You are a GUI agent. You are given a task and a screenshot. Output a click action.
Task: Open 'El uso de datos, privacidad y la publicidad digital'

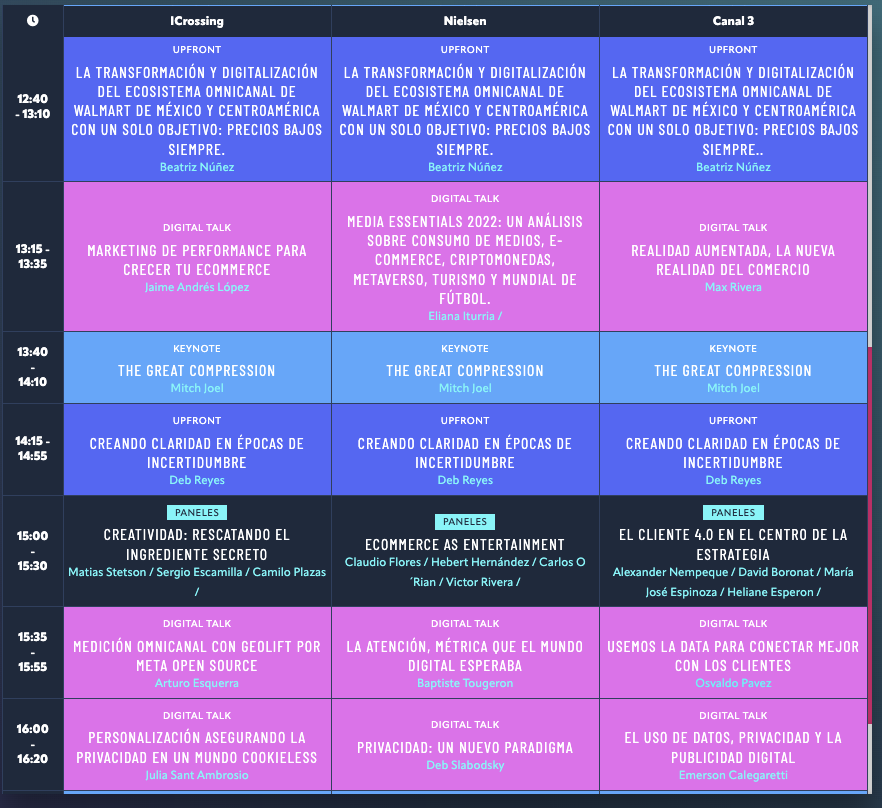click(x=733, y=748)
